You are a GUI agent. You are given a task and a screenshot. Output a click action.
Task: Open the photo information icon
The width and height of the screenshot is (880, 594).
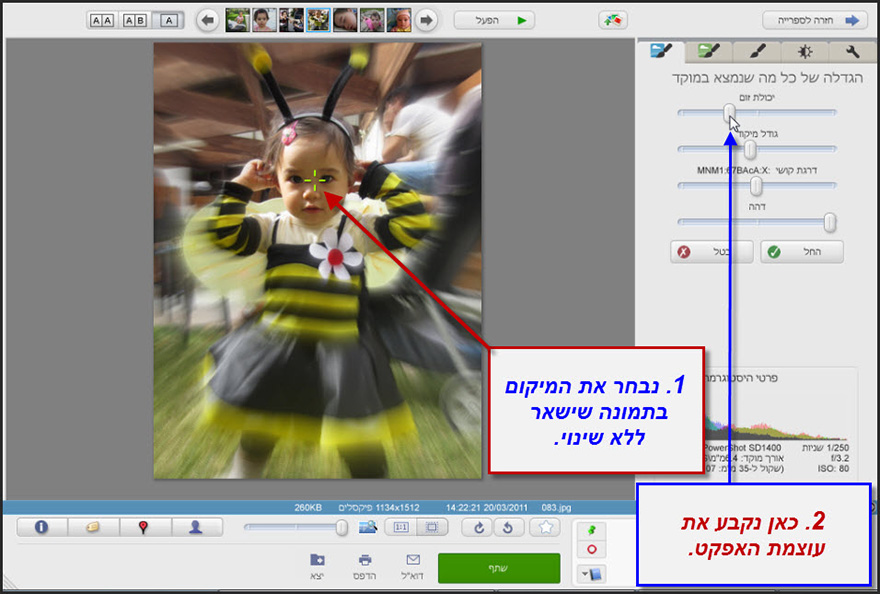click(x=41, y=526)
